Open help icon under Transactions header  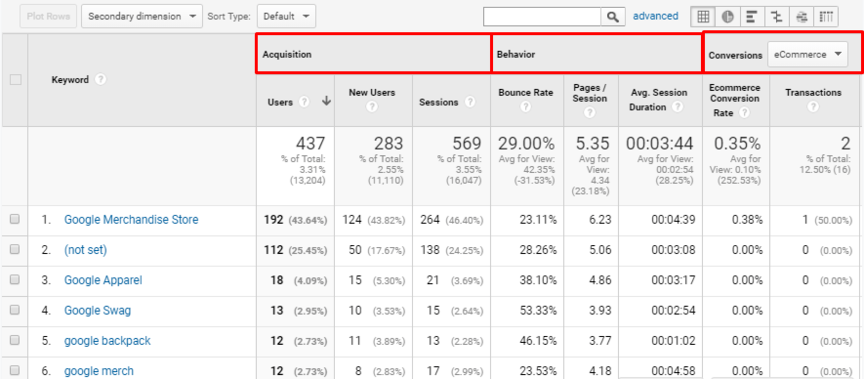813,107
